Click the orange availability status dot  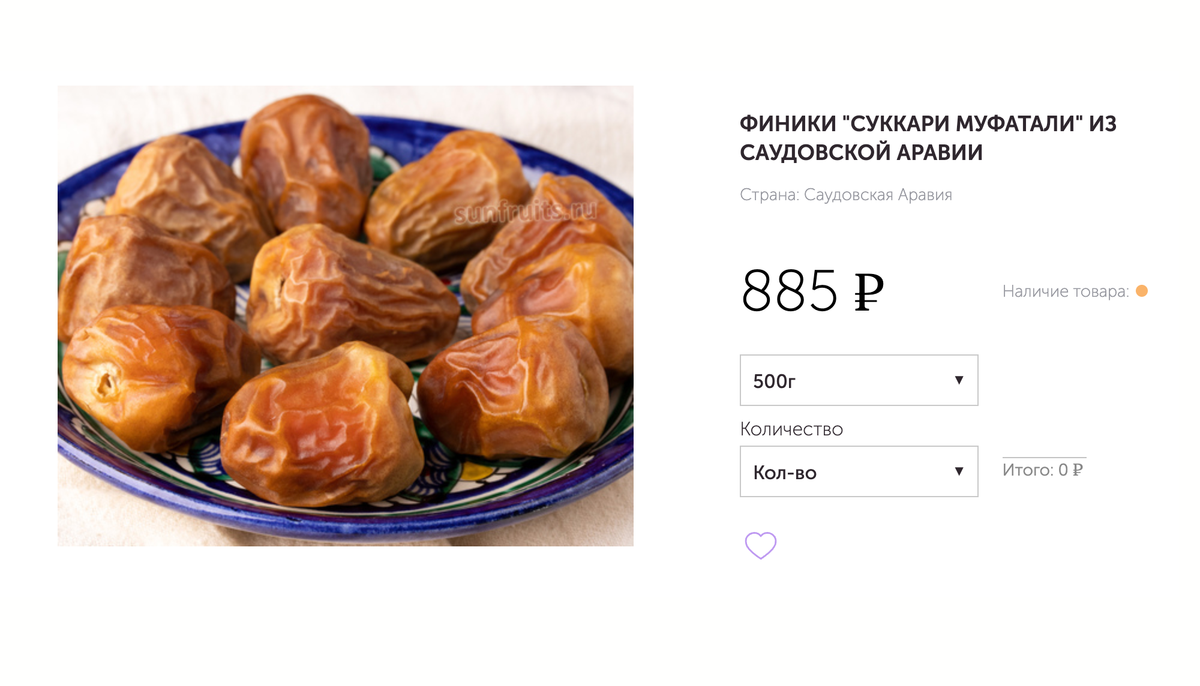coord(1142,291)
